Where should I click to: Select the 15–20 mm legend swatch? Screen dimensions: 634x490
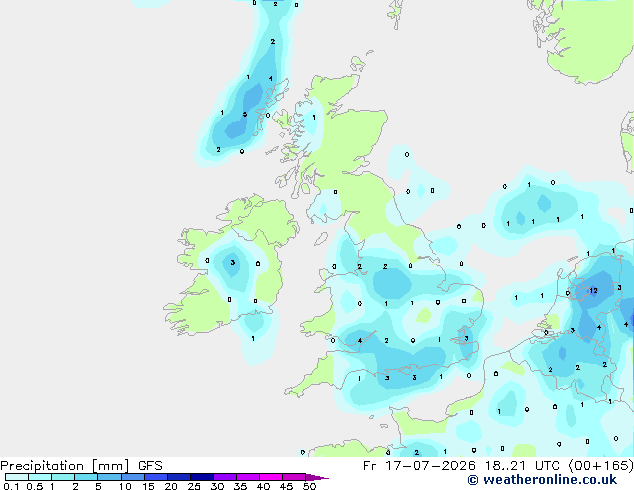156,477
